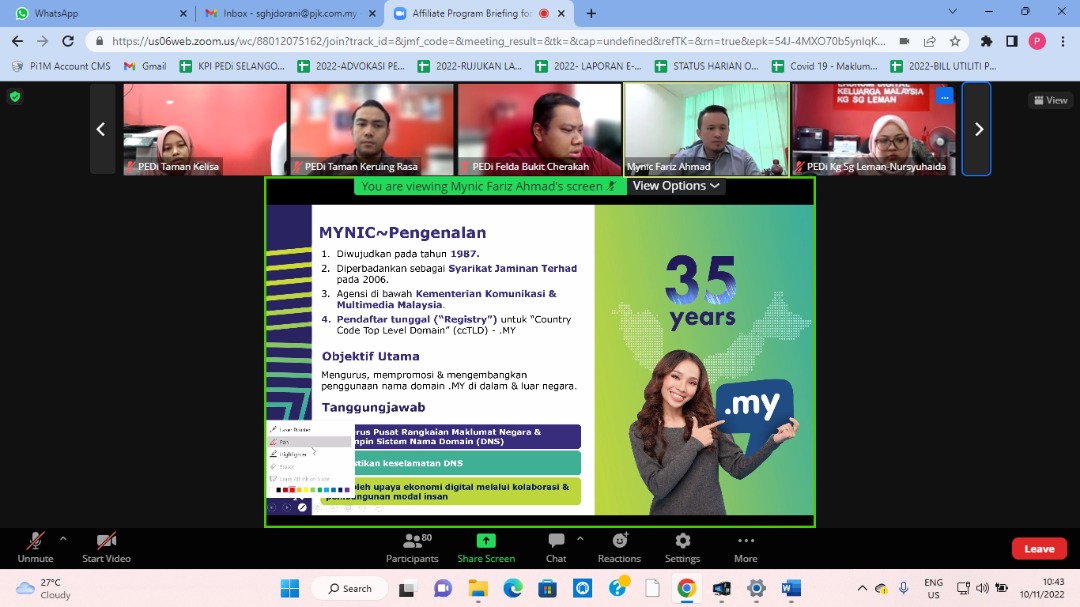This screenshot has height=607, width=1080.
Task: Open Chrome's three-dot menu
Action: [x=1063, y=41]
